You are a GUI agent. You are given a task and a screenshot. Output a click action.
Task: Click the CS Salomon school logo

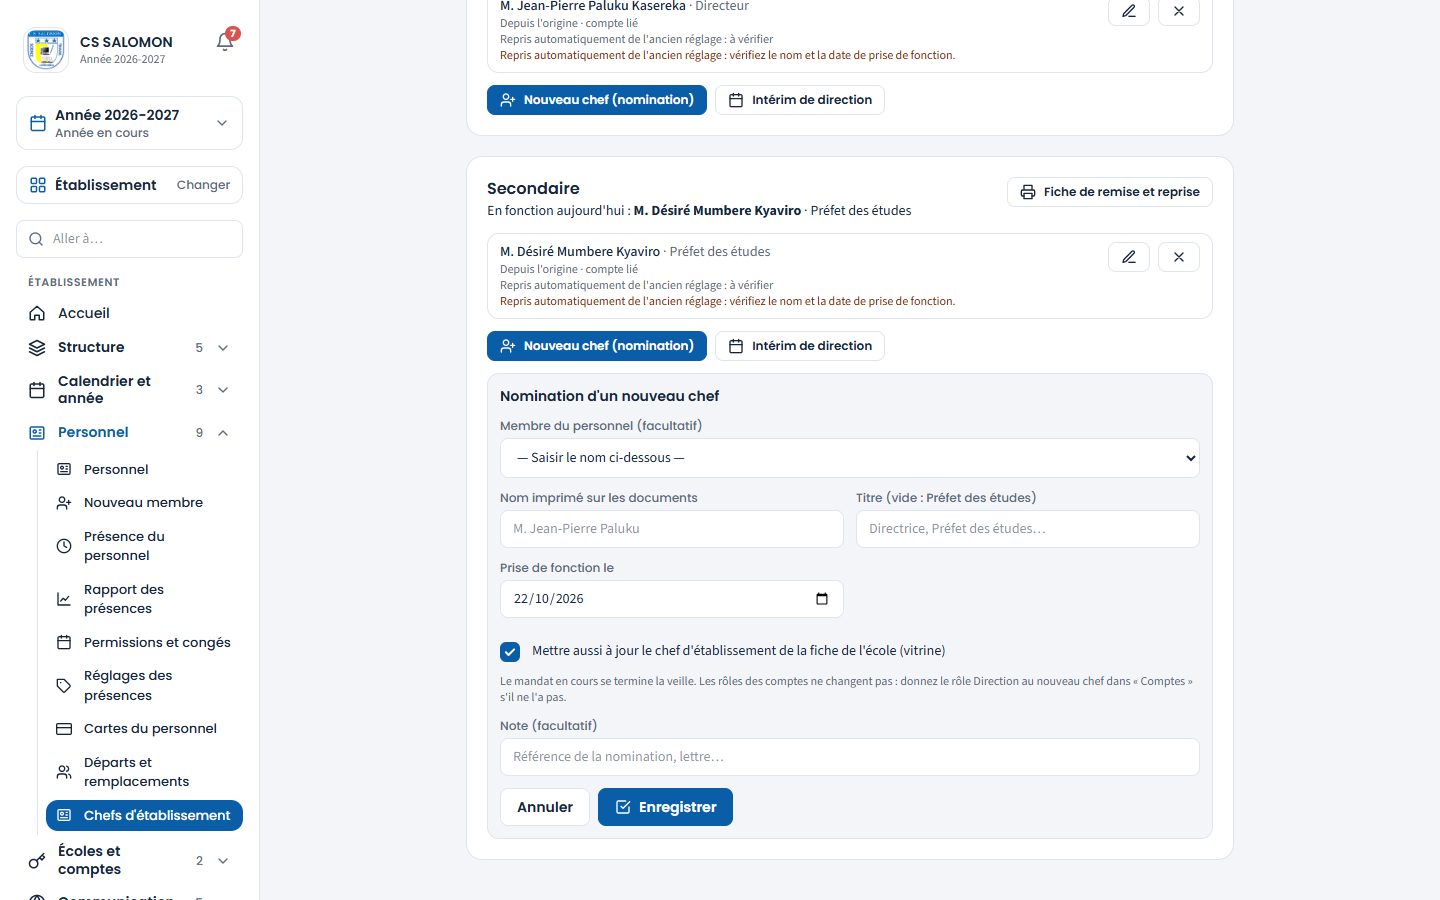pyautogui.click(x=46, y=49)
